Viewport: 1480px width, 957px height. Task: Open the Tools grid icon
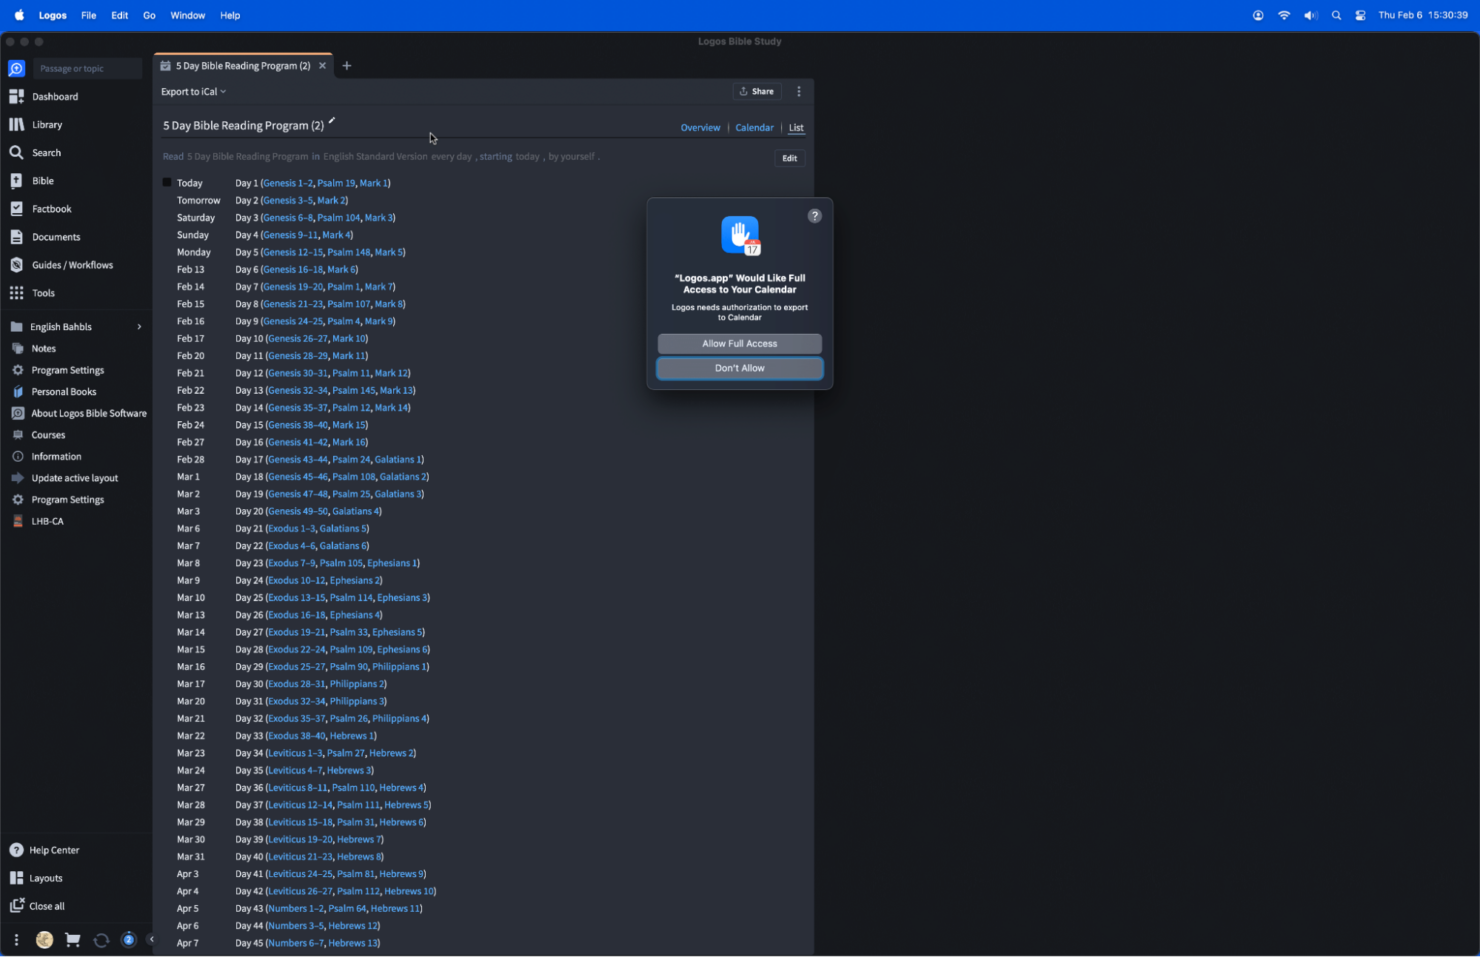click(42, 292)
